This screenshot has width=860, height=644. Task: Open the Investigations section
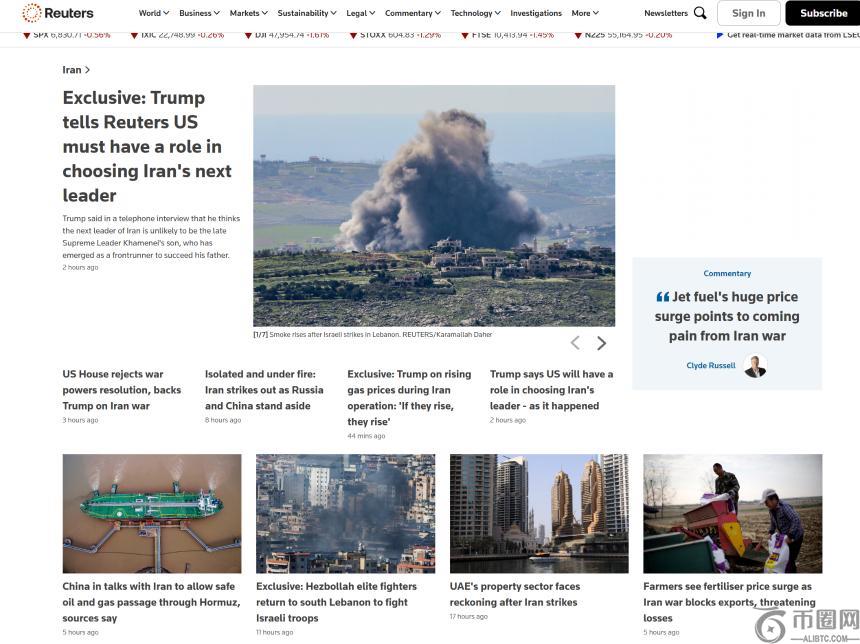tap(536, 13)
